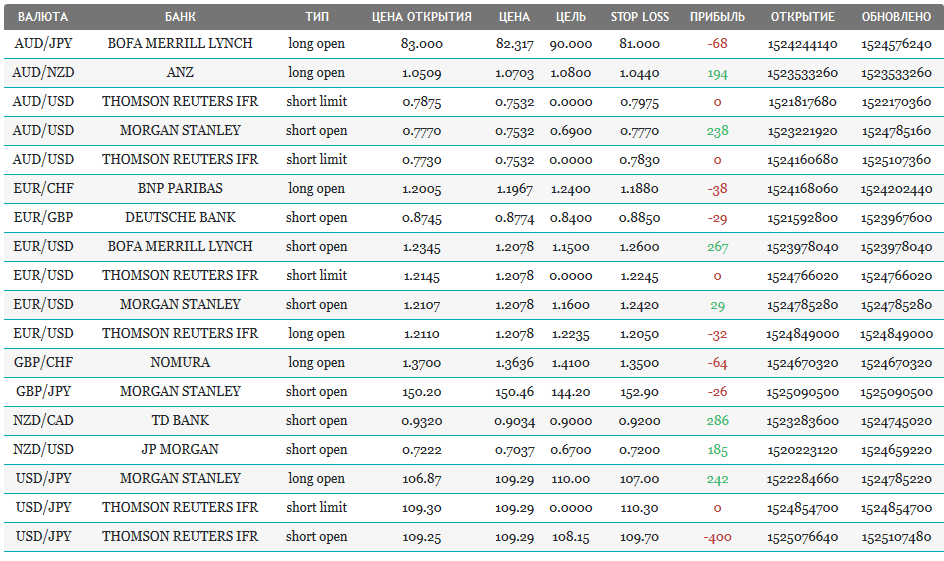Click the NOMURA bank name
This screenshot has height=561, width=944.
pos(180,362)
